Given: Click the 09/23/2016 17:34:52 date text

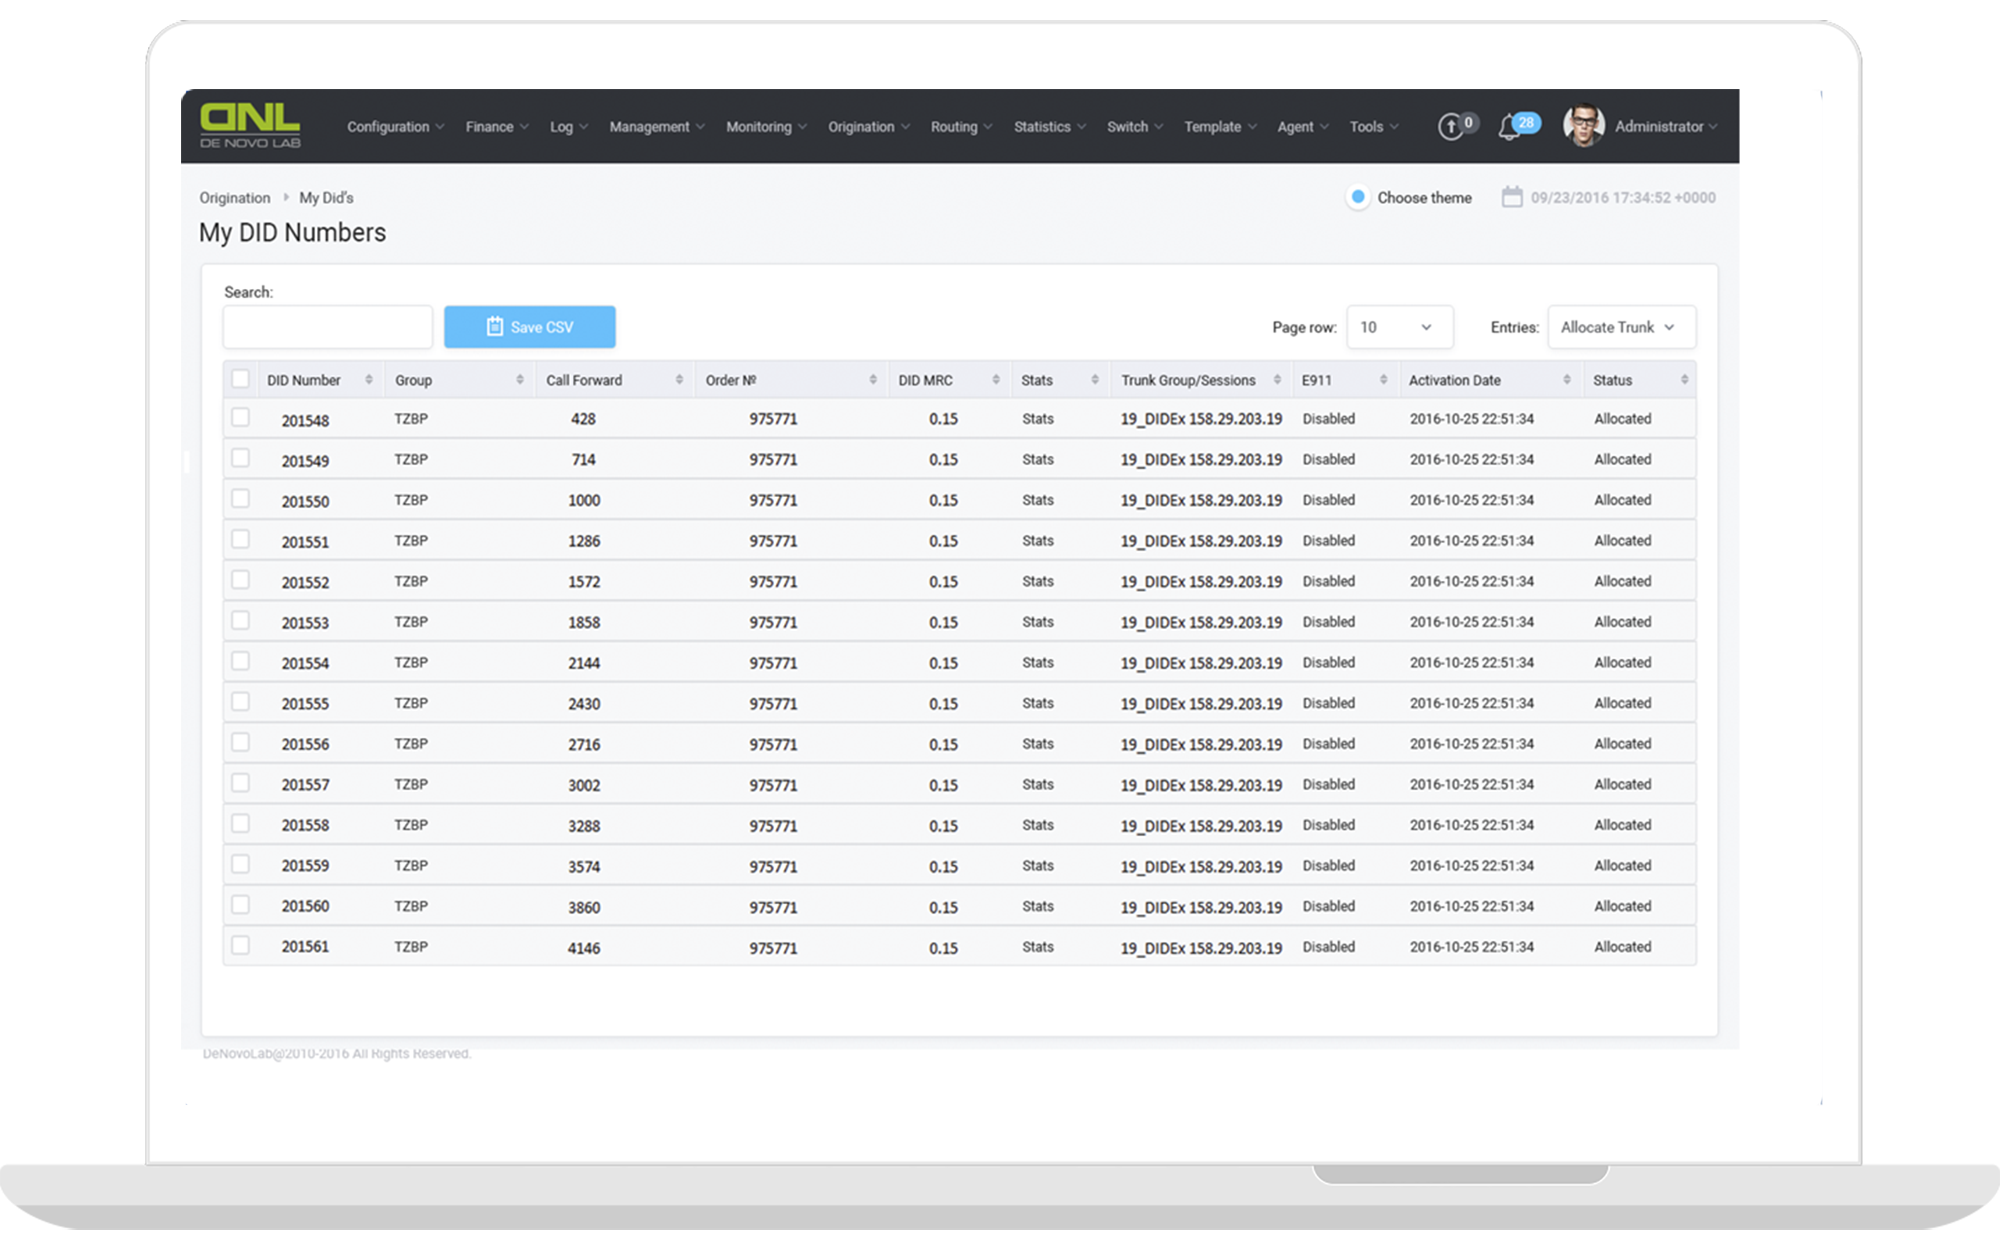Looking at the screenshot, I should click(x=1623, y=198).
